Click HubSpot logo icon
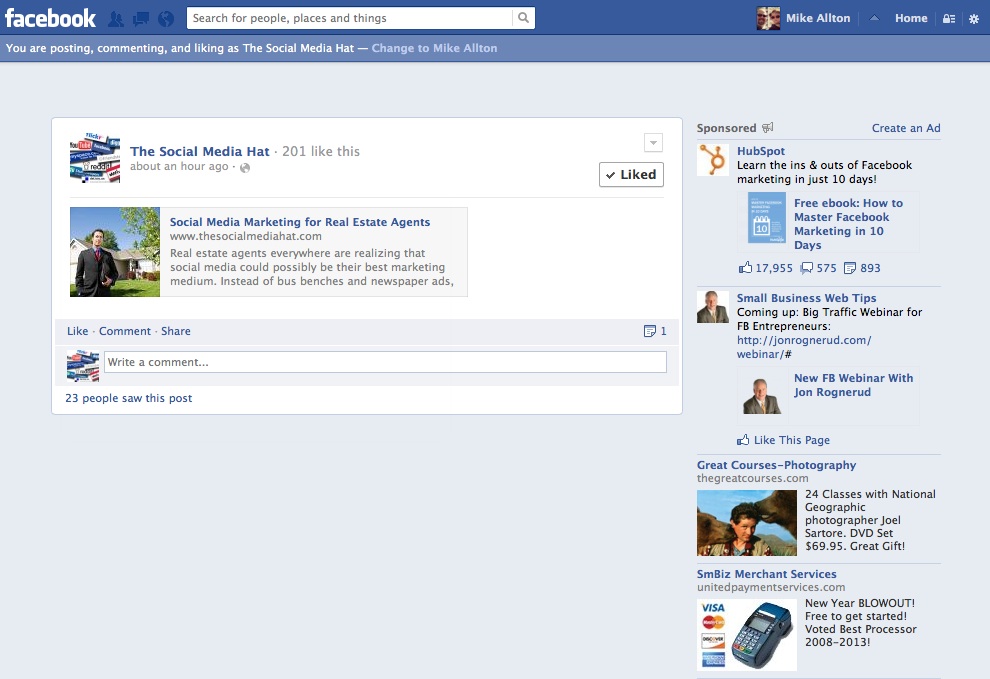 tap(713, 160)
